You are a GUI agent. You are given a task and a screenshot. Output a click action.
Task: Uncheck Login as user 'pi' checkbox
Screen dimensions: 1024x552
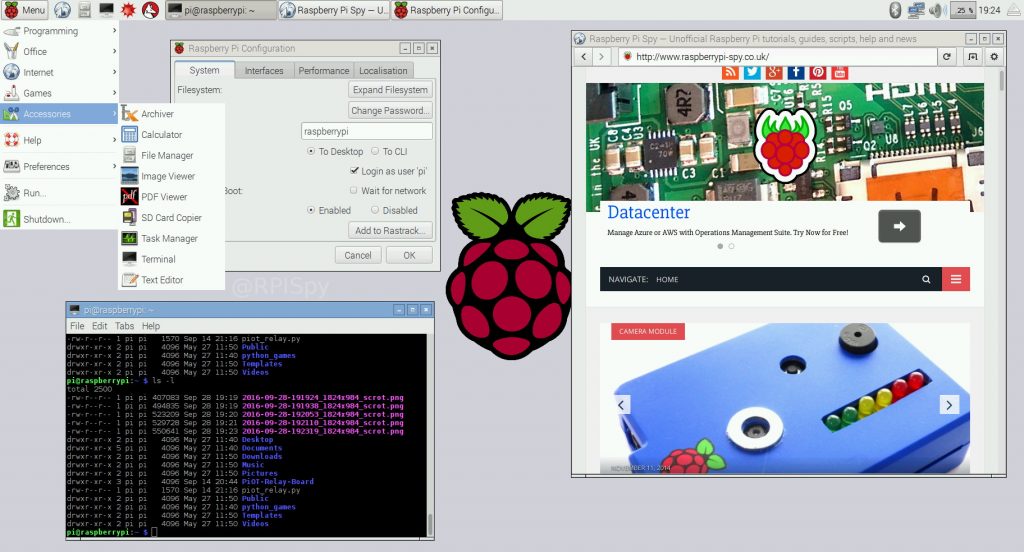[355, 171]
